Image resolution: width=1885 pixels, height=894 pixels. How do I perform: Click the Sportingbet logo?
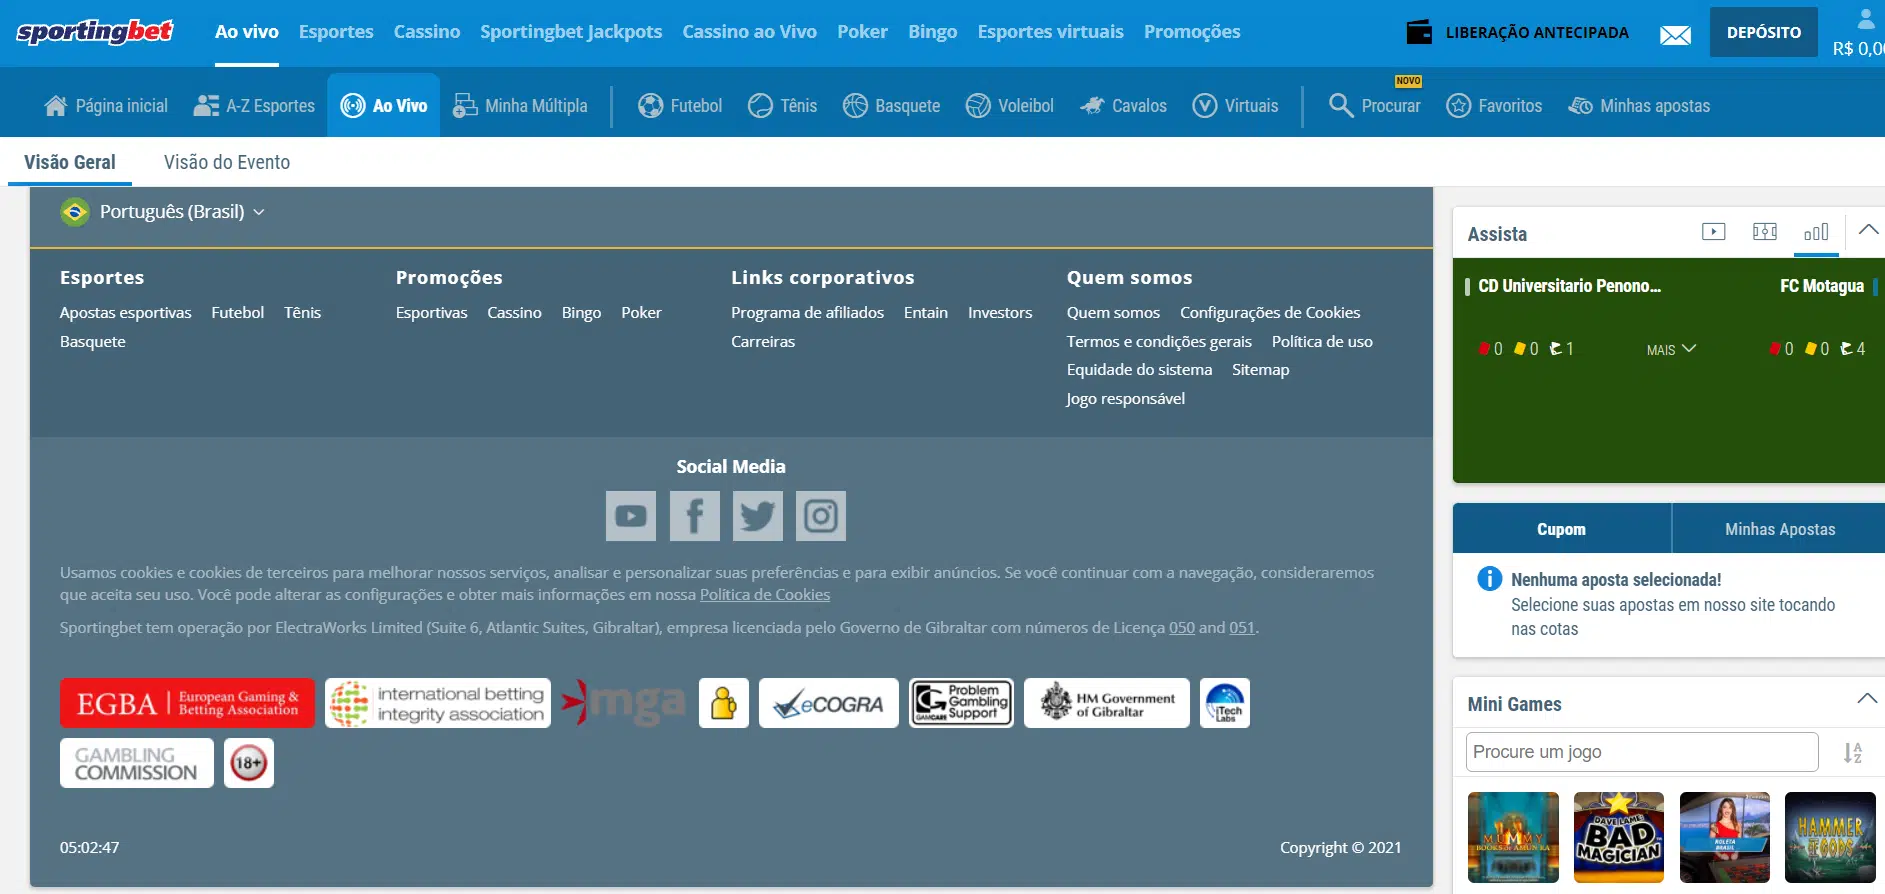[x=95, y=32]
